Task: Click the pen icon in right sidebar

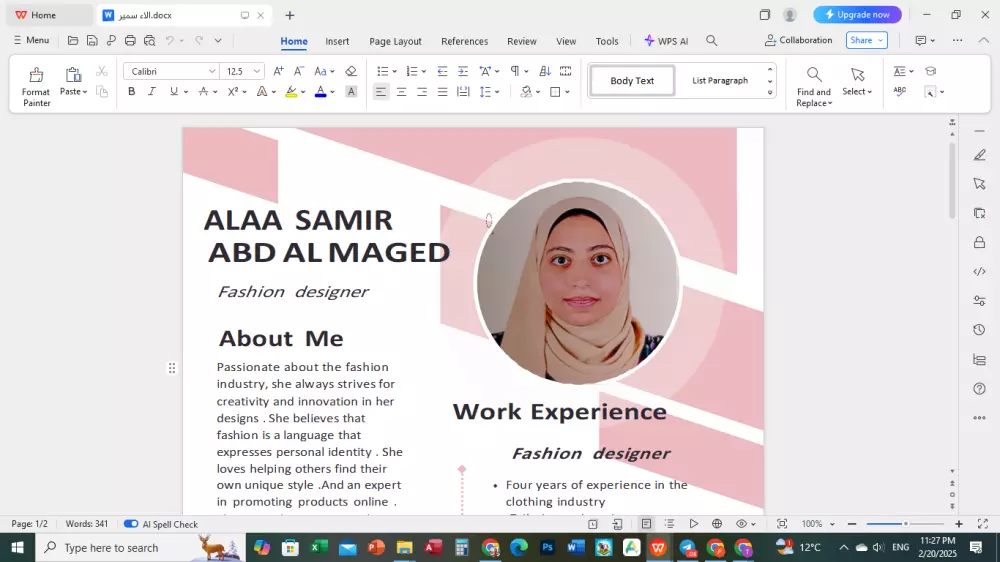Action: pyautogui.click(x=980, y=155)
